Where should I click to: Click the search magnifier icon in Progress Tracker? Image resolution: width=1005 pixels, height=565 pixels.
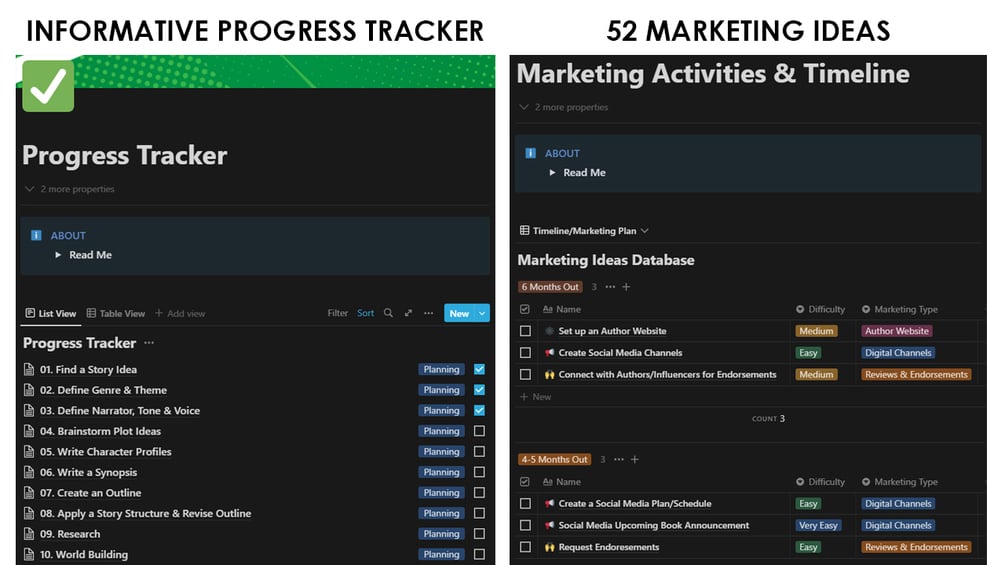(388, 313)
